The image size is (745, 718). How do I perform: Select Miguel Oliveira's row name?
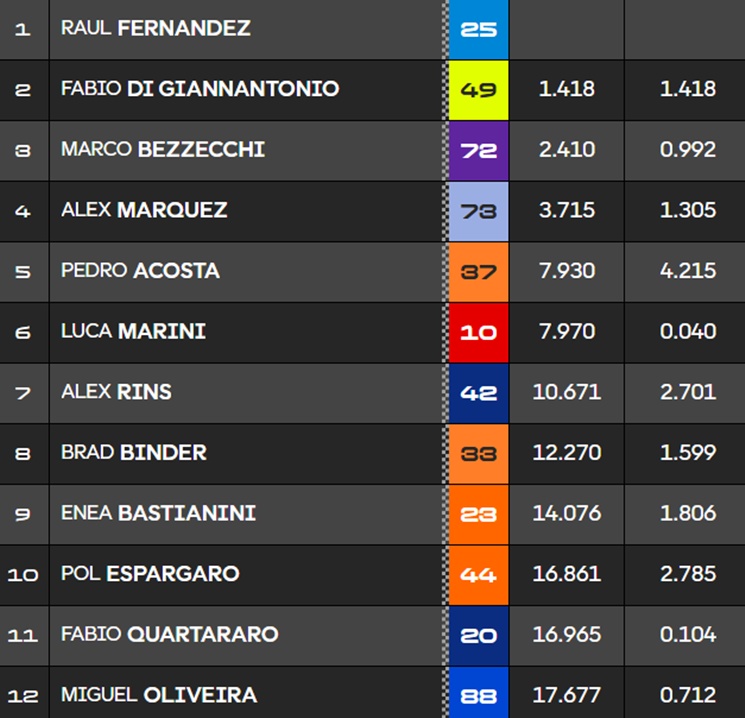point(158,694)
